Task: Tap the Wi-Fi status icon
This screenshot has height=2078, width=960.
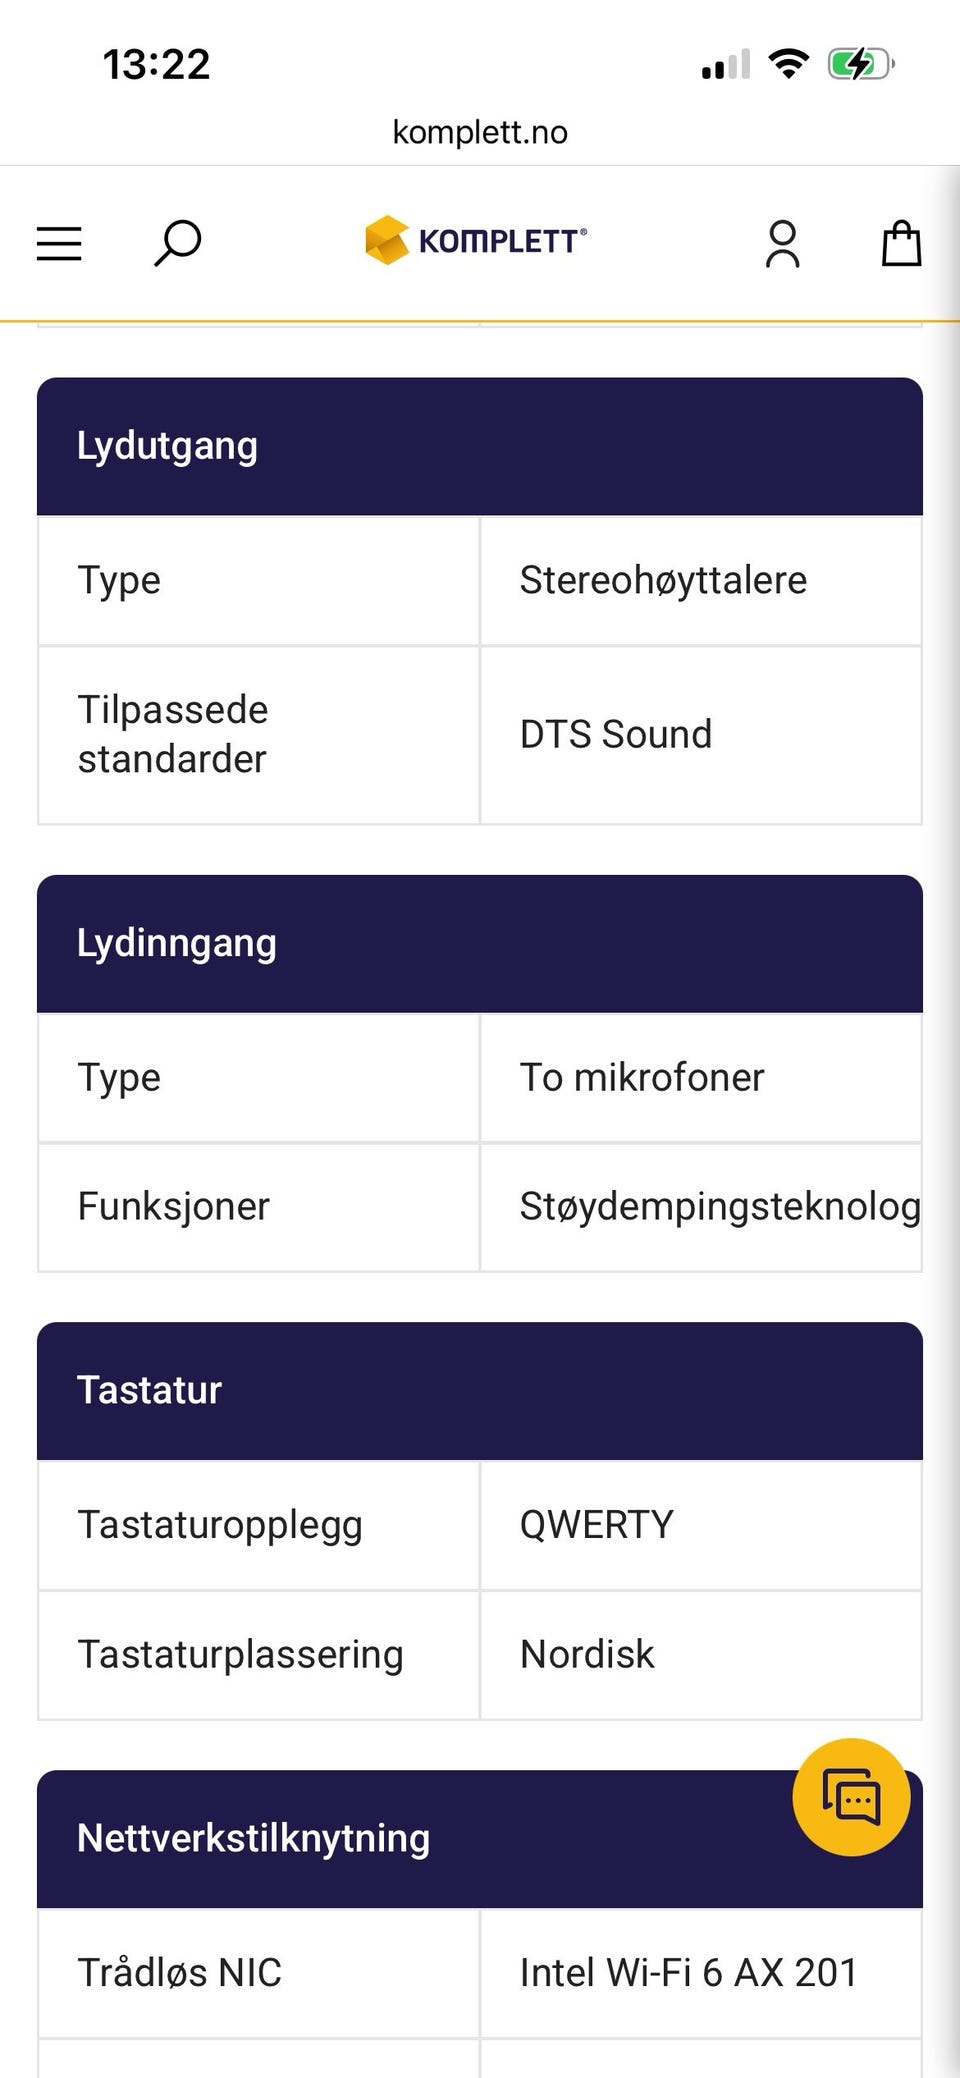Action: click(788, 64)
